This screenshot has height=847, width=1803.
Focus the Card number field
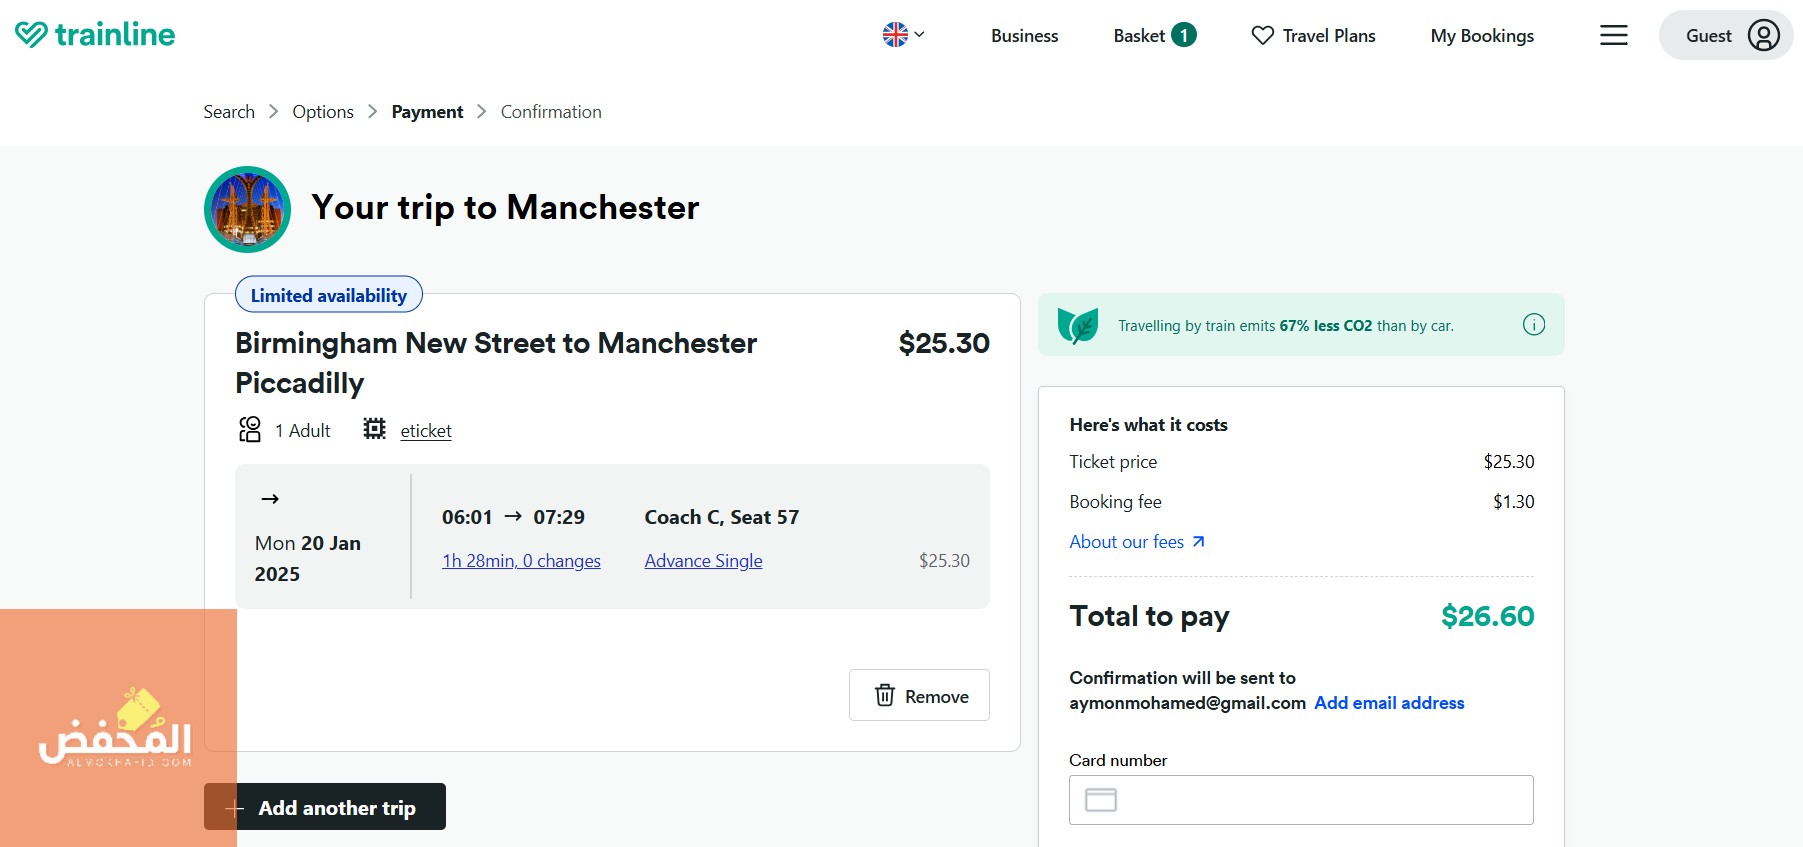tap(1301, 800)
